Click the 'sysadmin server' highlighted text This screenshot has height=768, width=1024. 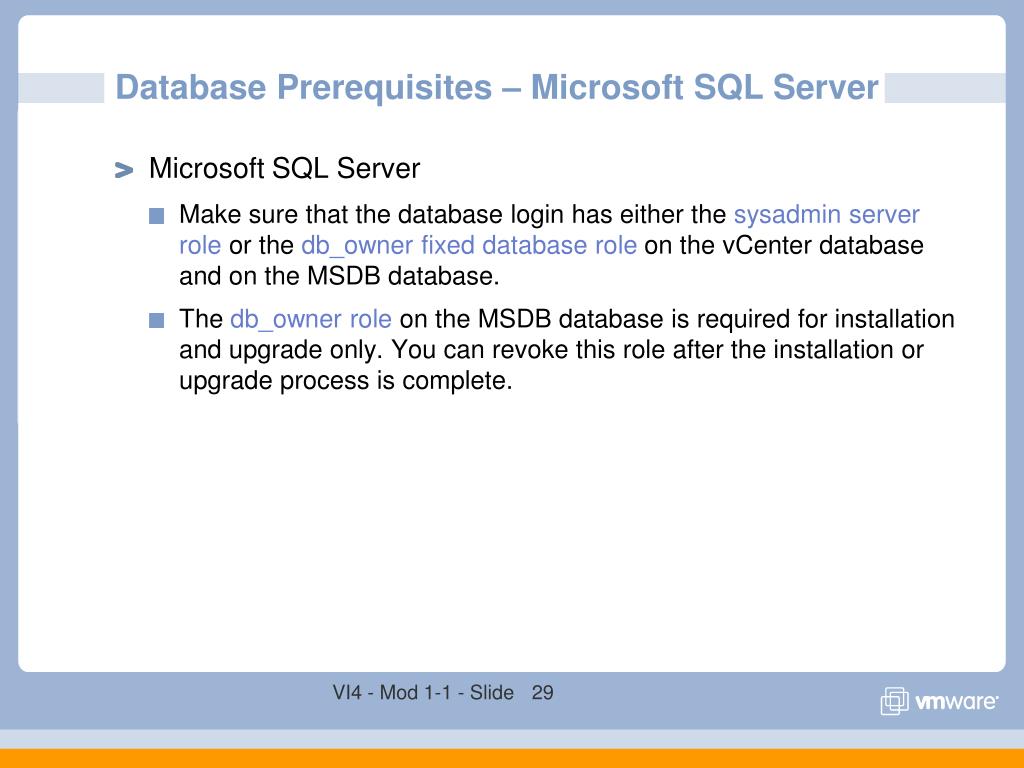(827, 214)
